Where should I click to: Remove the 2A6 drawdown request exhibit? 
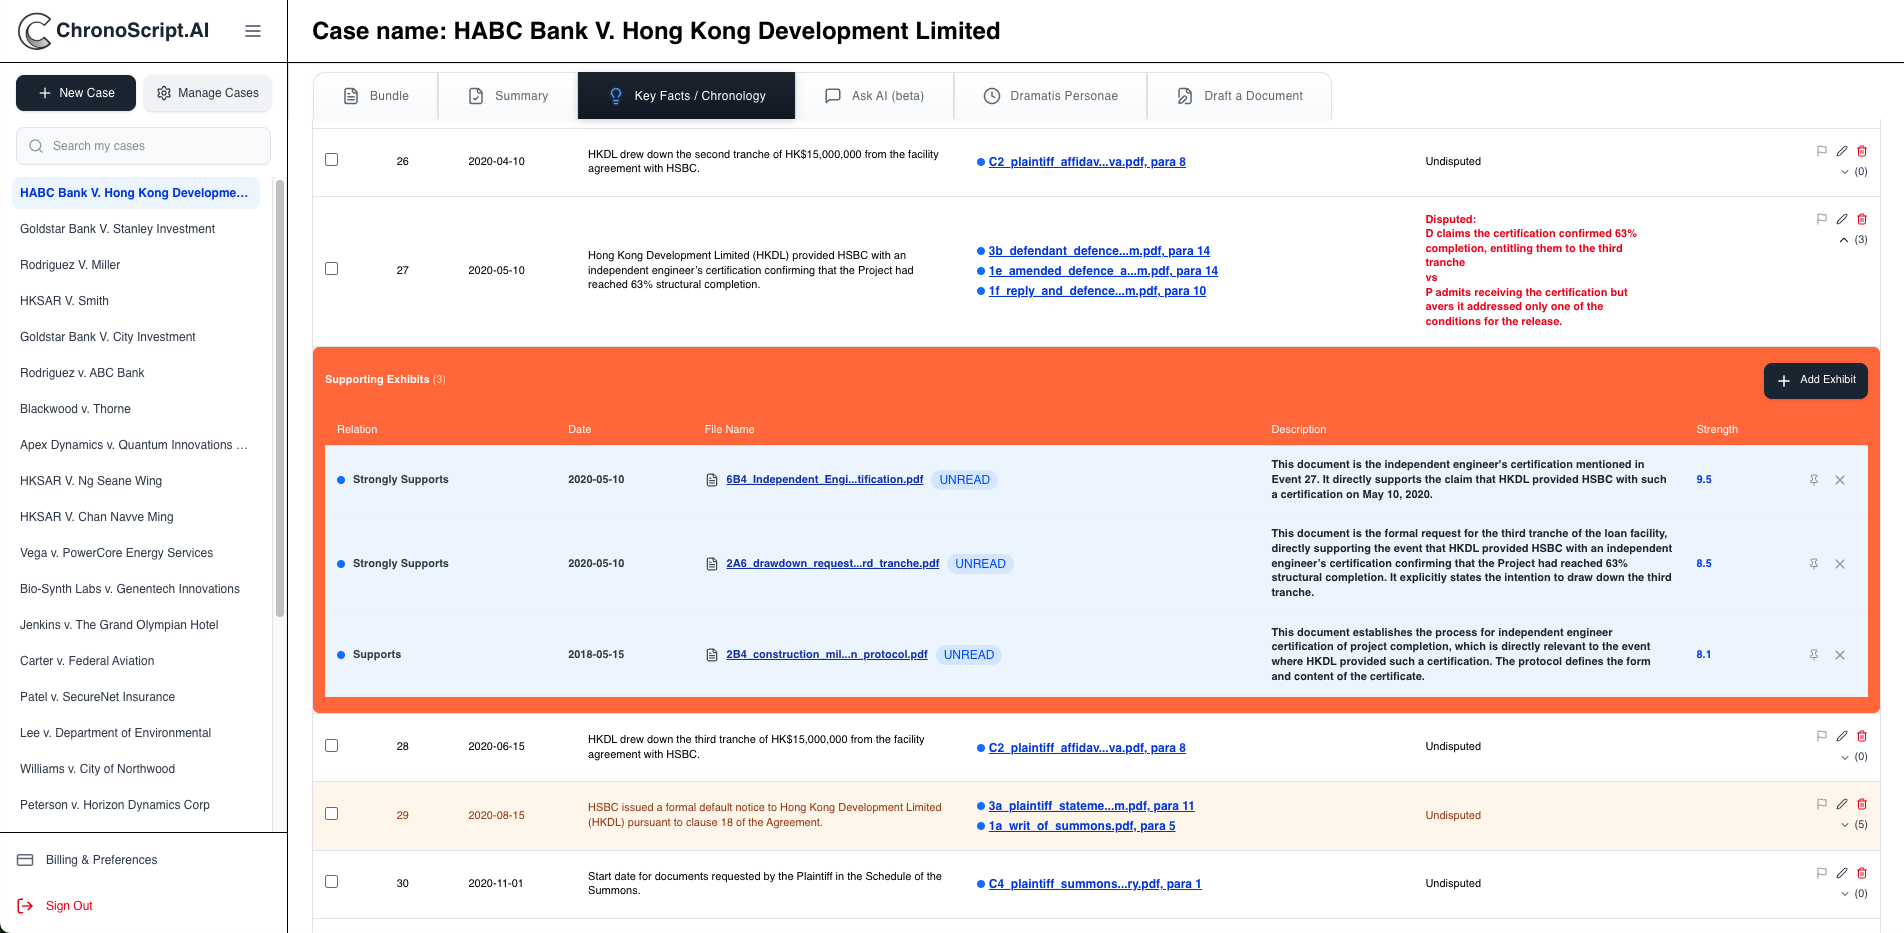click(1840, 564)
